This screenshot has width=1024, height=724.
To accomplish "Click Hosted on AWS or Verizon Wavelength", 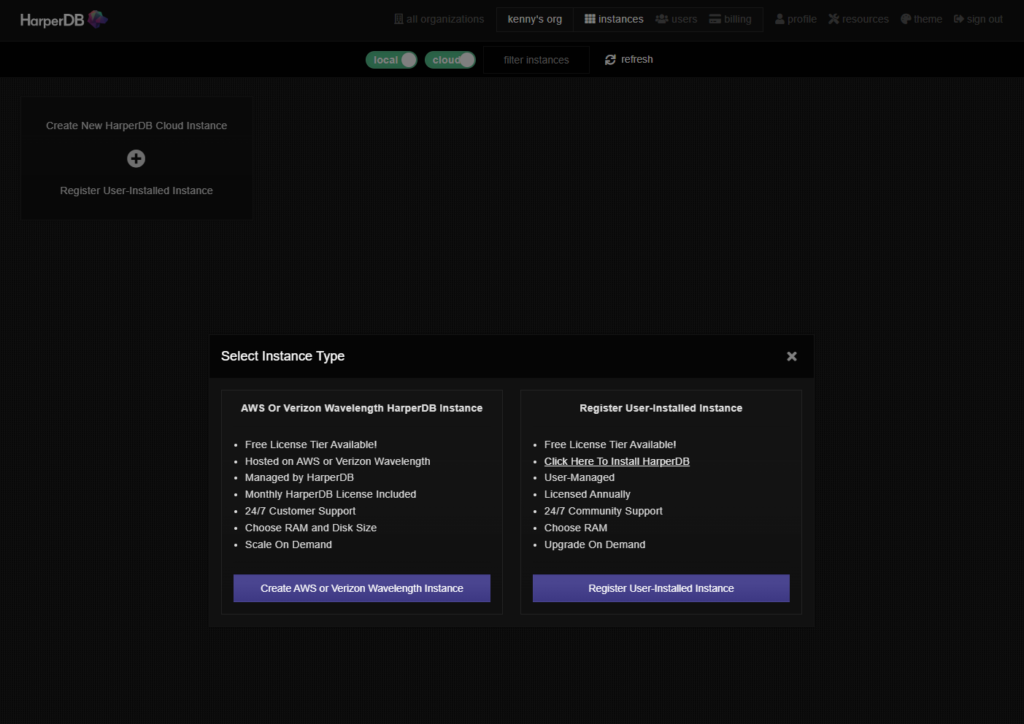I will tap(338, 462).
